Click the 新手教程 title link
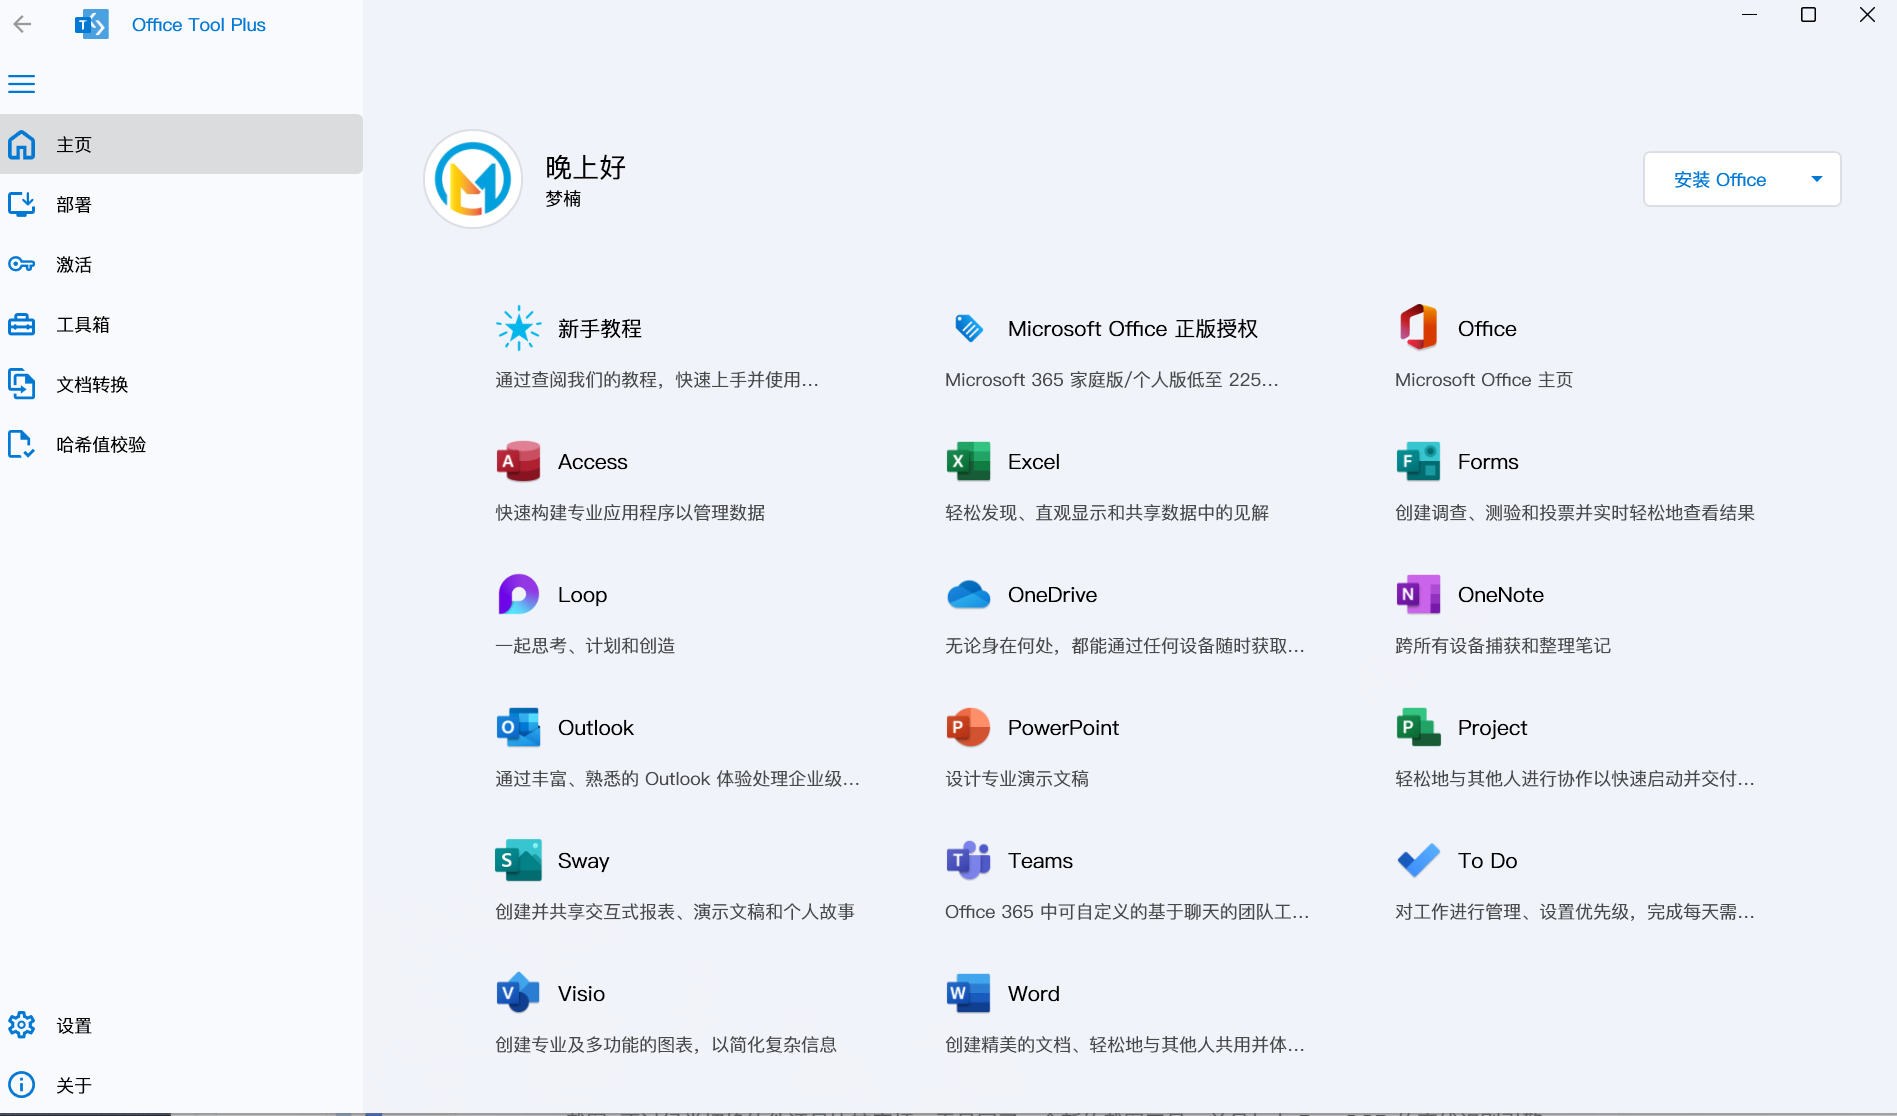Image resolution: width=1897 pixels, height=1116 pixels. tap(600, 328)
